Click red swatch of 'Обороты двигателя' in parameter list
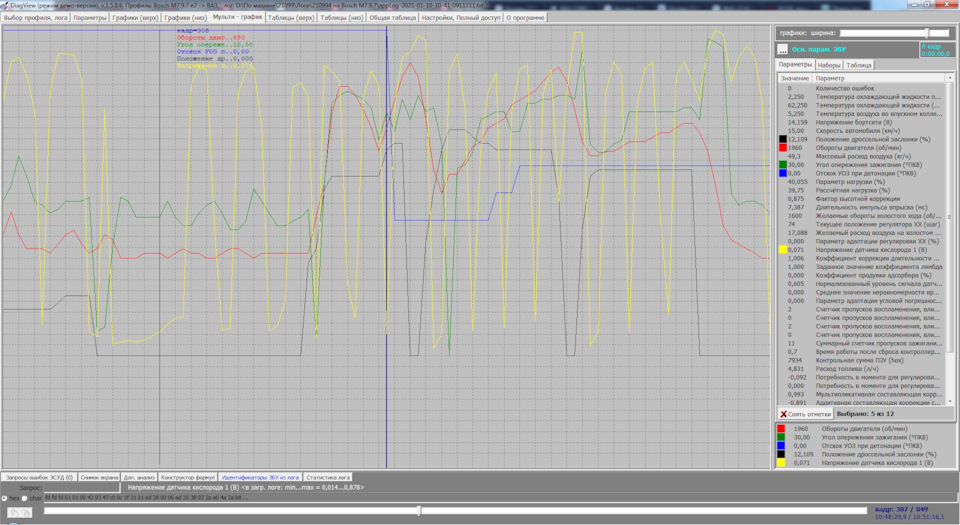Screen dimensions: 960x525 (782, 148)
